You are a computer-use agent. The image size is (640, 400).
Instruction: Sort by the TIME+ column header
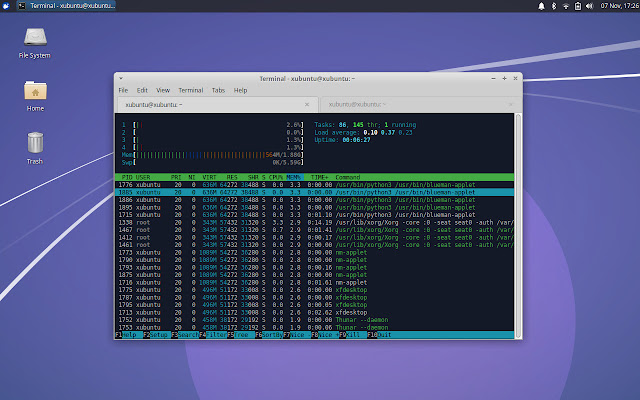tap(319, 177)
